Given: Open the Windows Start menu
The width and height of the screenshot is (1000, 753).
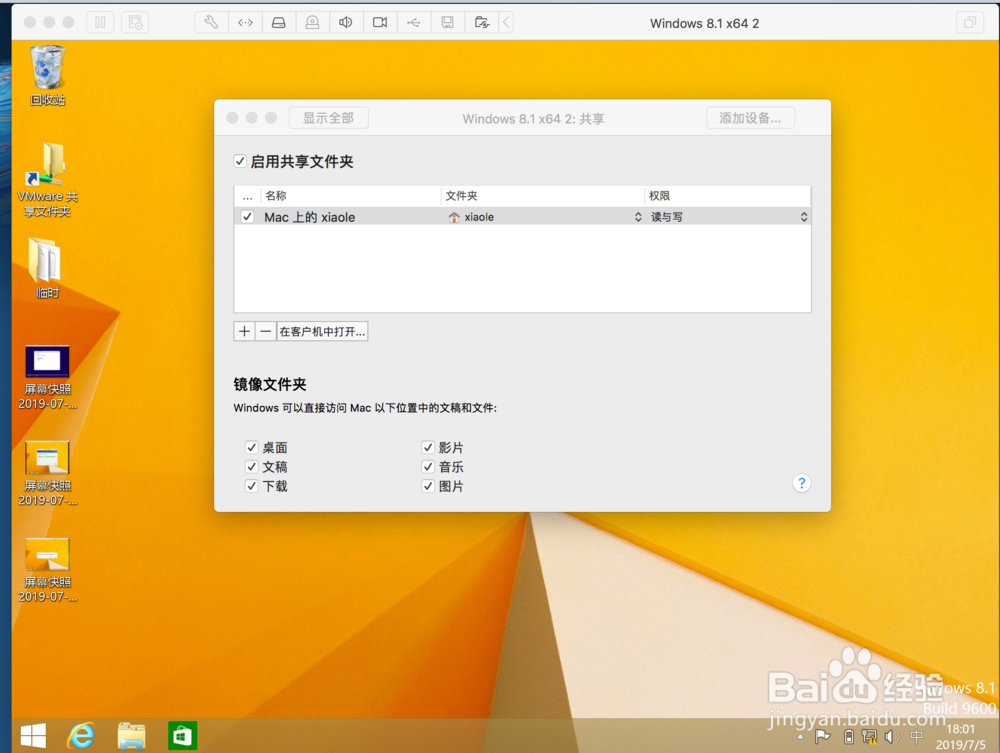Looking at the screenshot, I should 33,736.
